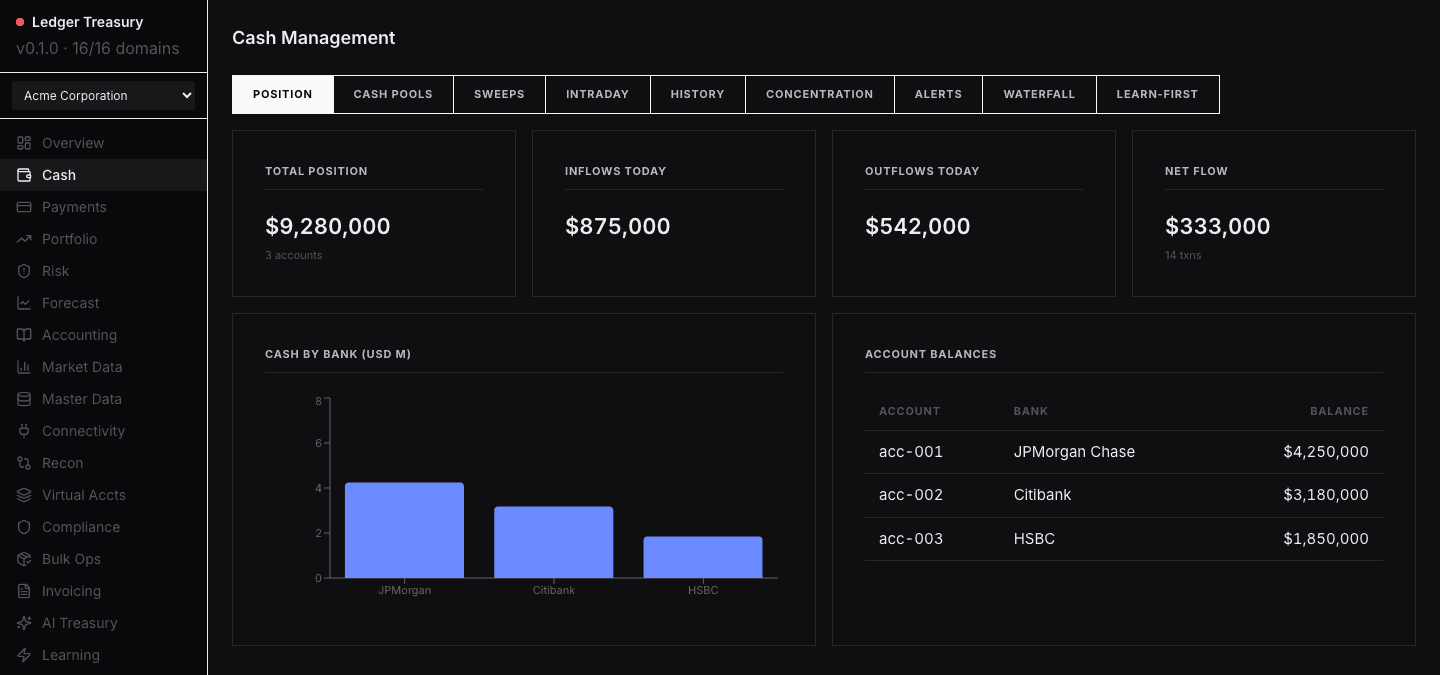Screen dimensions: 1440x675
Task: Switch to the Intraday tab
Action: point(598,94)
